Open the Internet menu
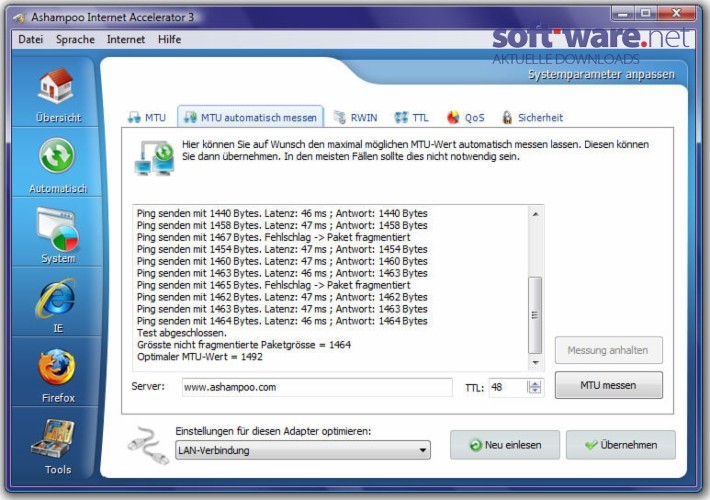The image size is (710, 500). (x=126, y=39)
